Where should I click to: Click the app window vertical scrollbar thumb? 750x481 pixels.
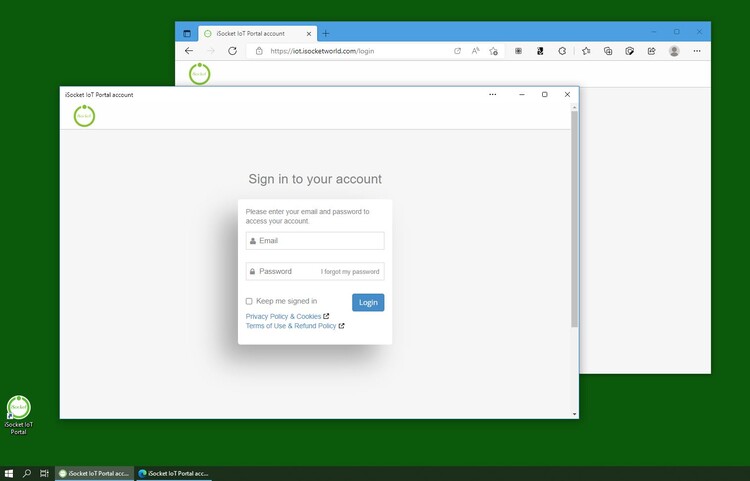pos(574,219)
